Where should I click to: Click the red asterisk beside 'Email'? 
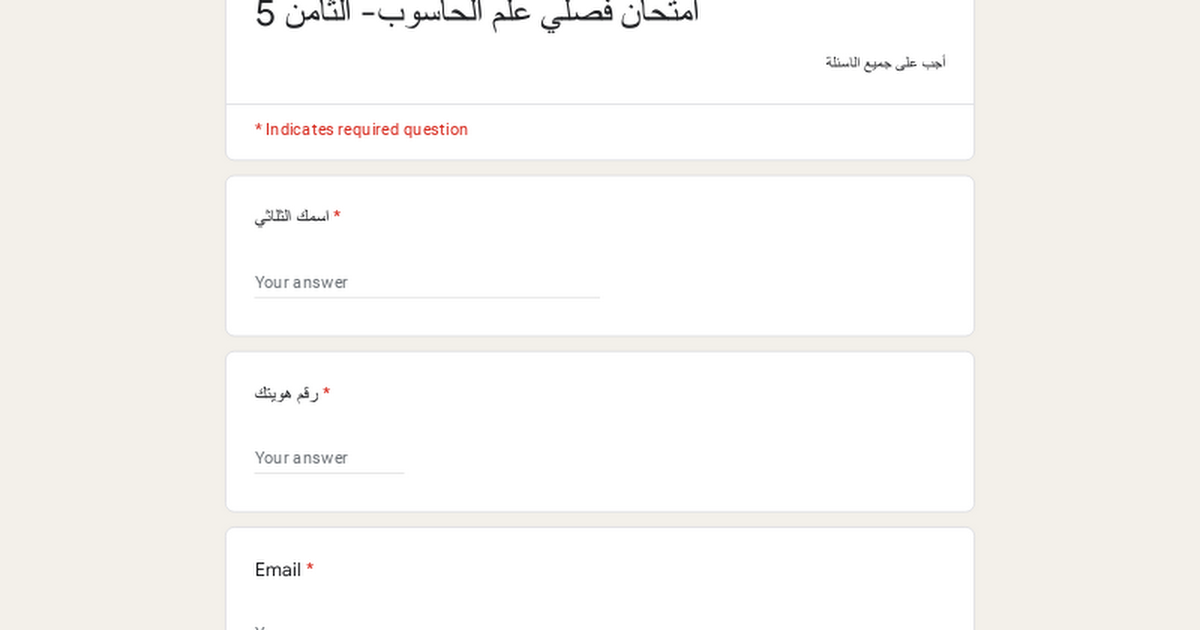click(x=310, y=568)
